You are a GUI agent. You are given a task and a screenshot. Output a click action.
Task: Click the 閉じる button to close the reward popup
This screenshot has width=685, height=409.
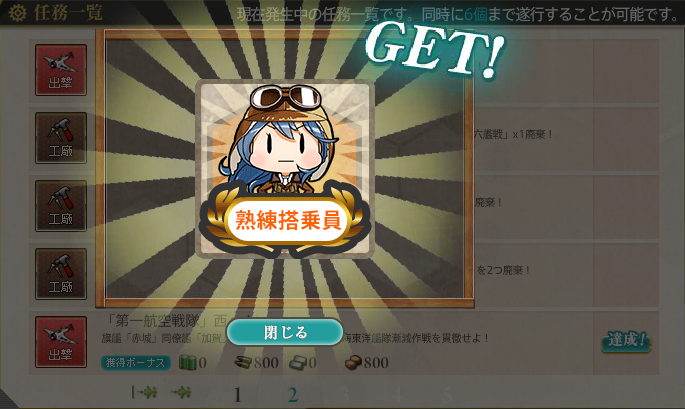pos(285,332)
